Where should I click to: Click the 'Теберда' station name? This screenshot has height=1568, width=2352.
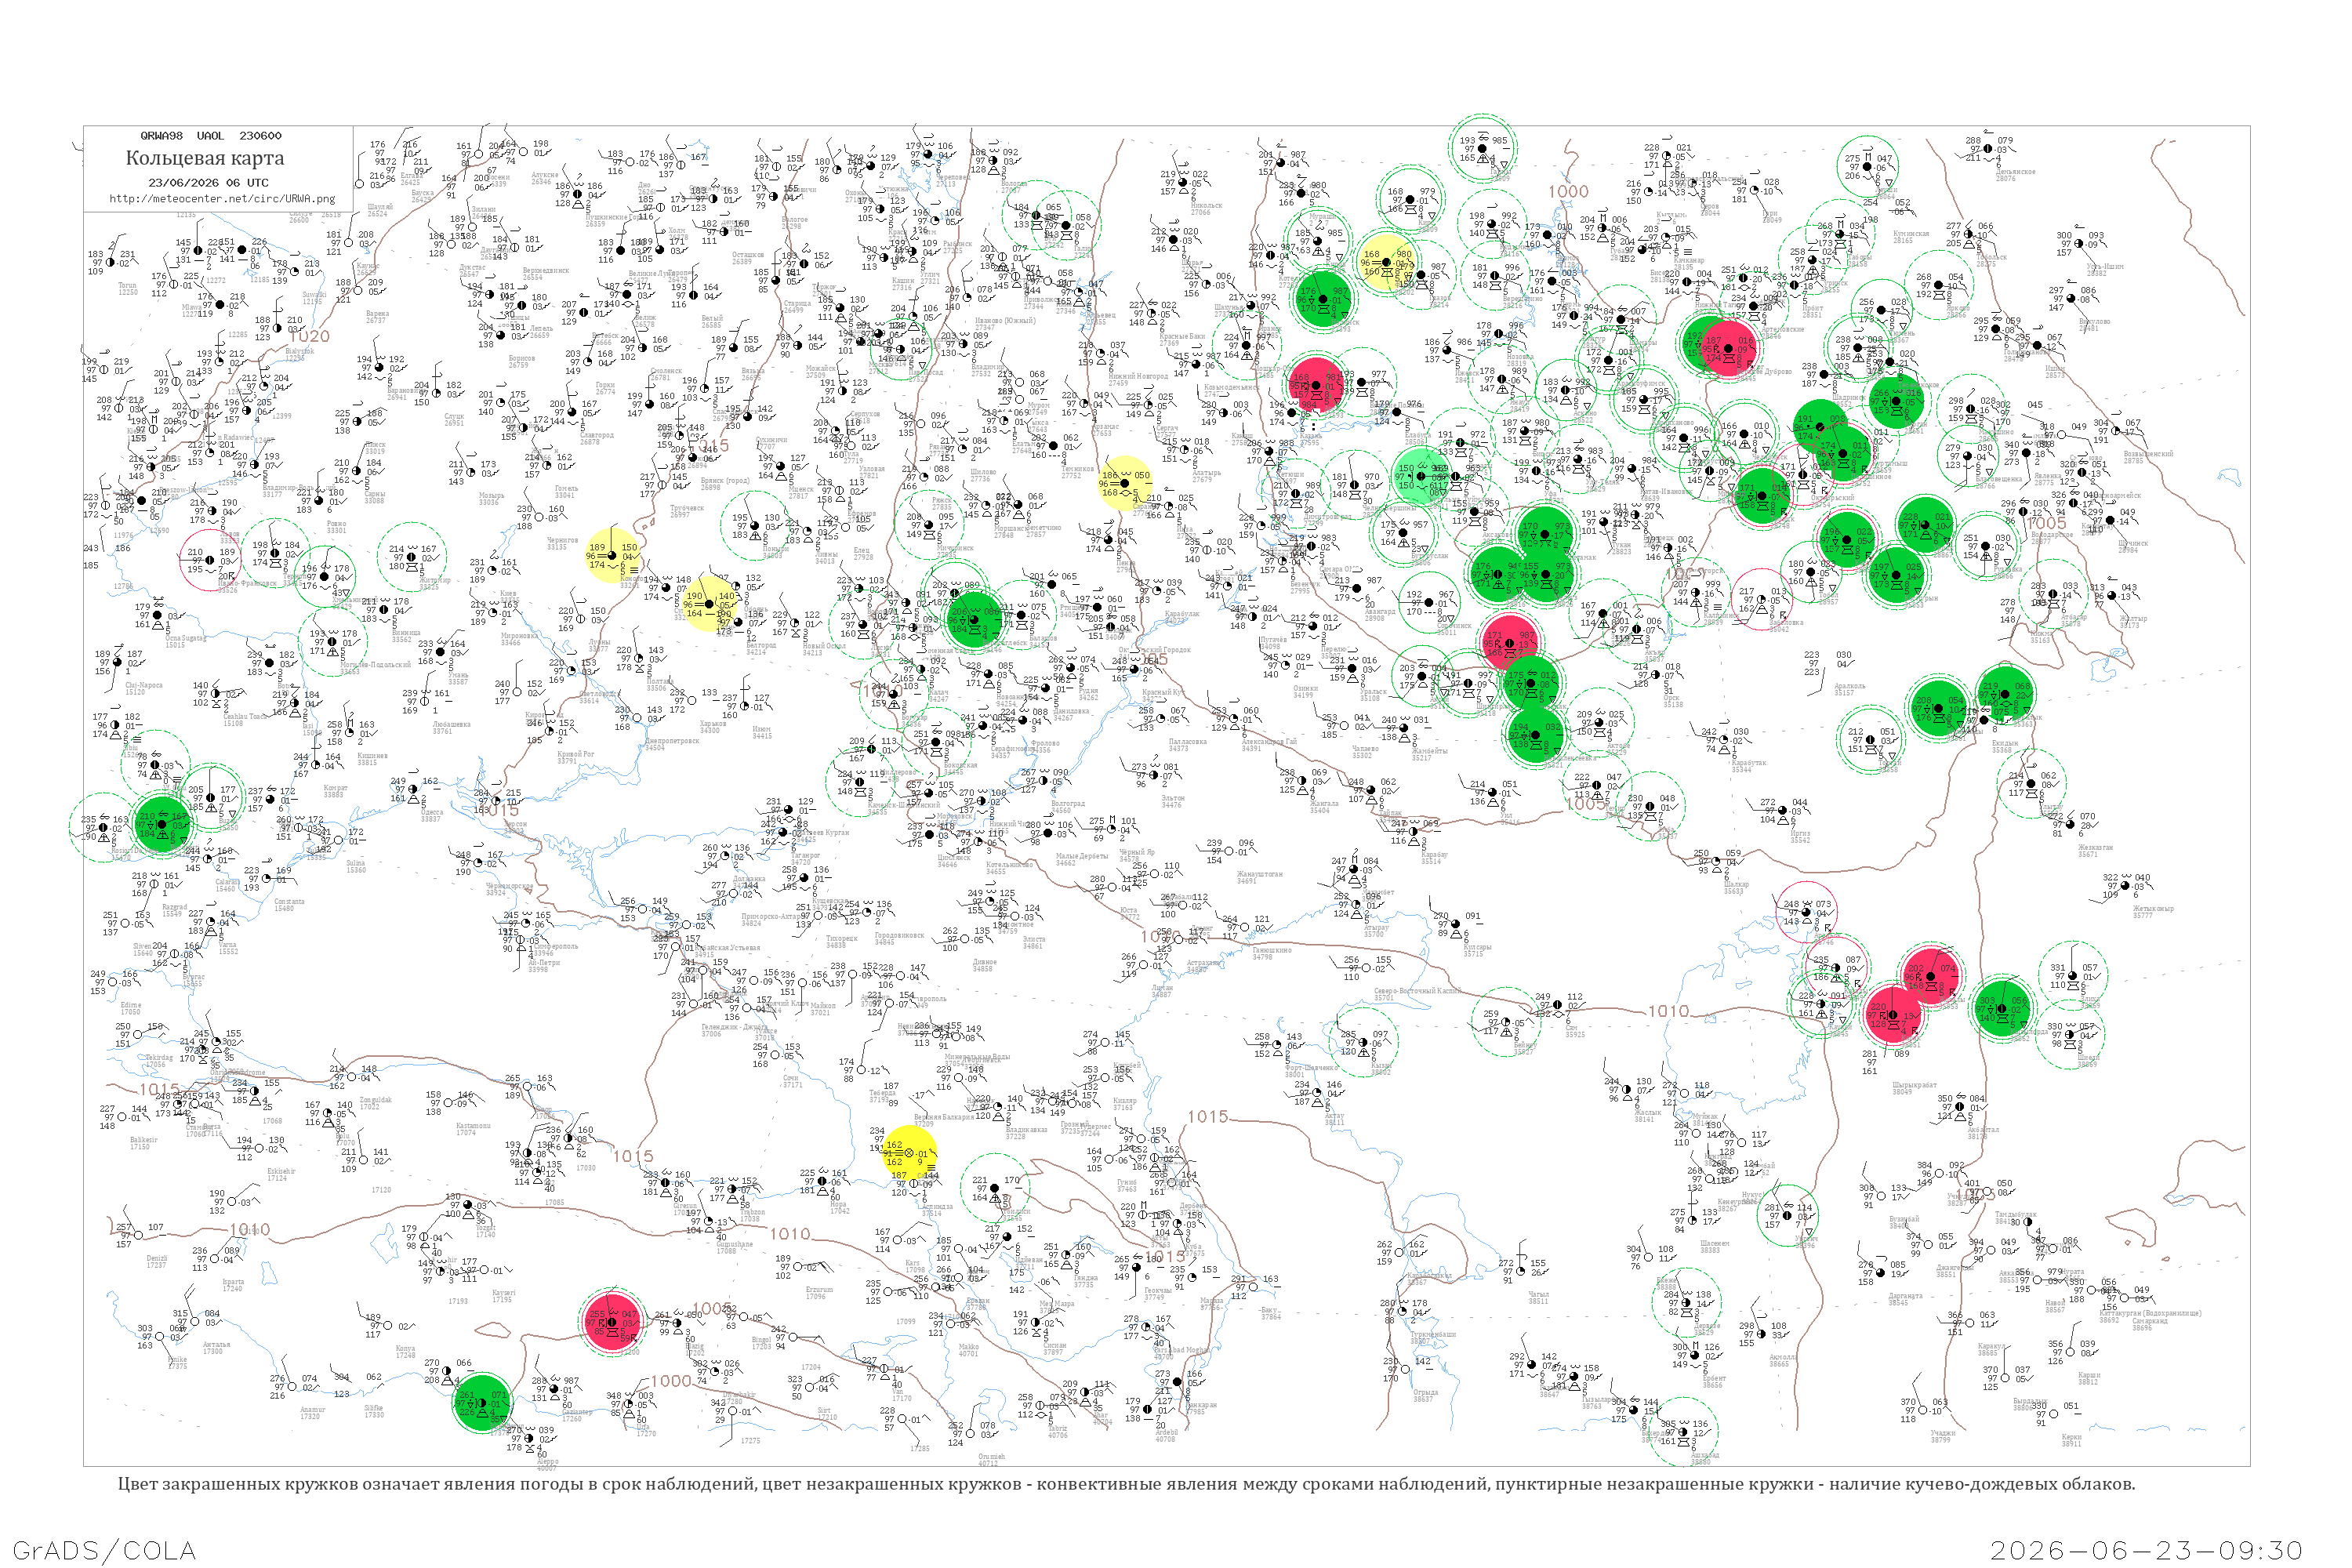(x=881, y=1093)
